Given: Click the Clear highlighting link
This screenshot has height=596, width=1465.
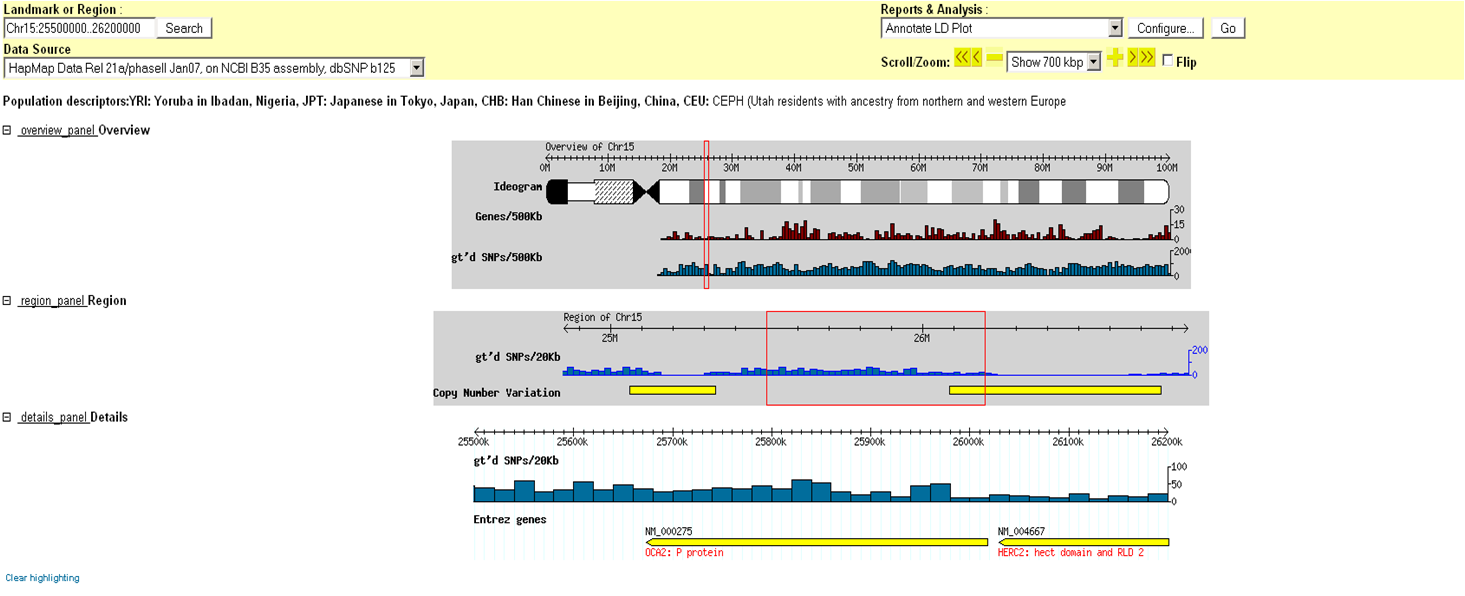Looking at the screenshot, I should (x=42, y=578).
